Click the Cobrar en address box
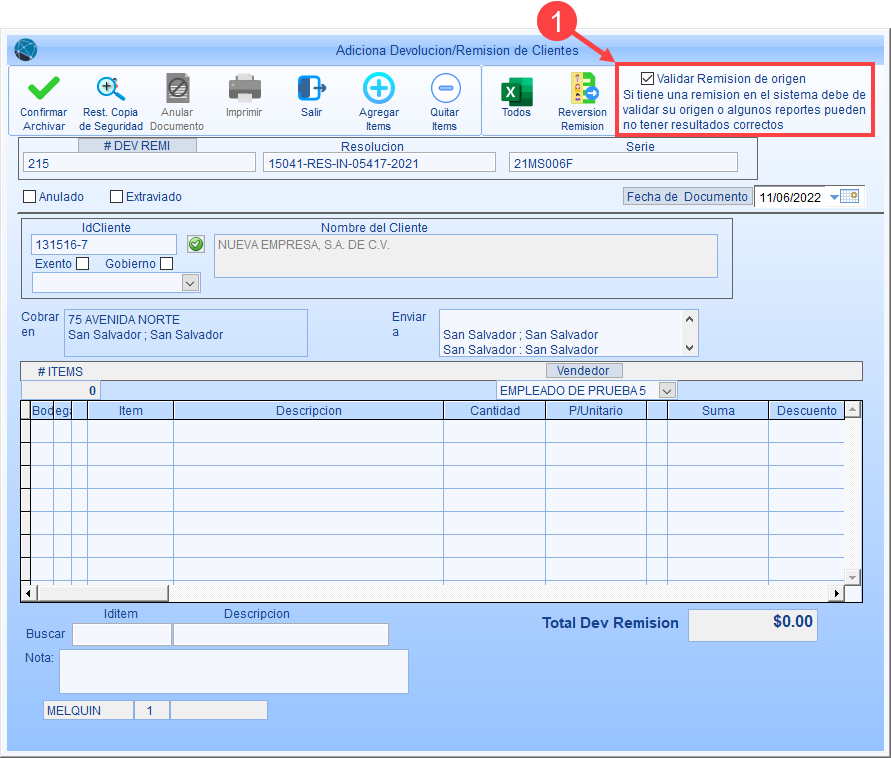 point(186,333)
